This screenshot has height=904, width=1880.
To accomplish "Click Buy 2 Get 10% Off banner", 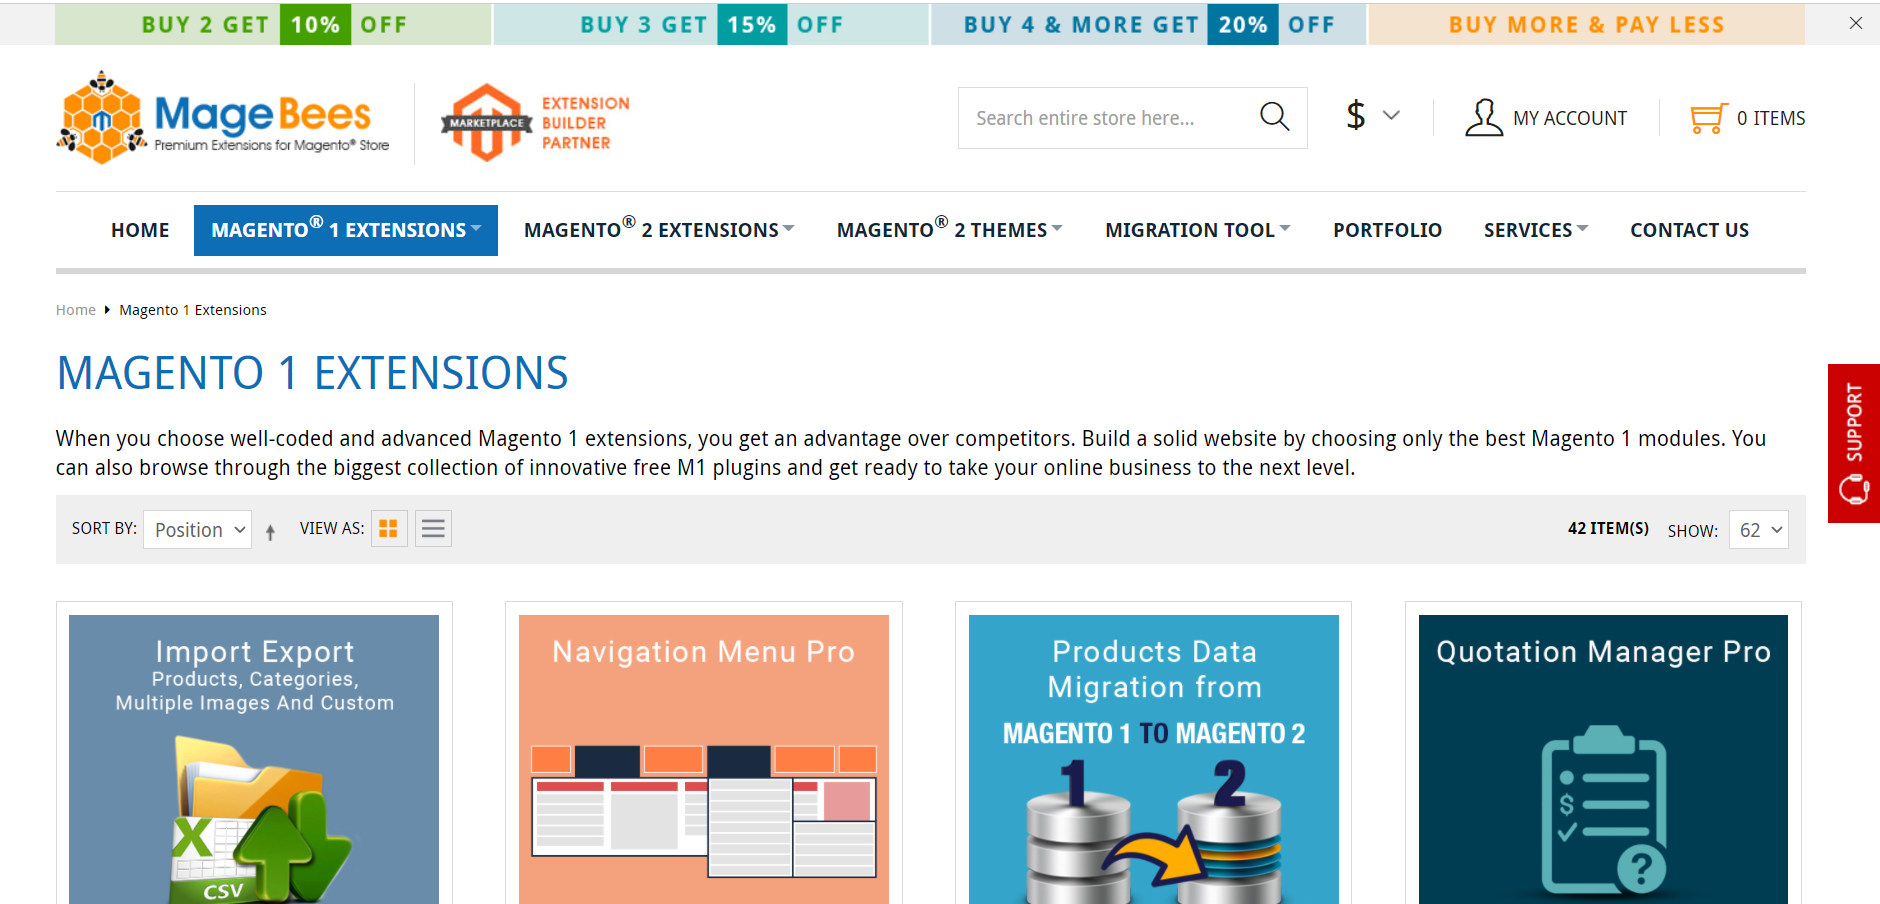I will point(273,24).
